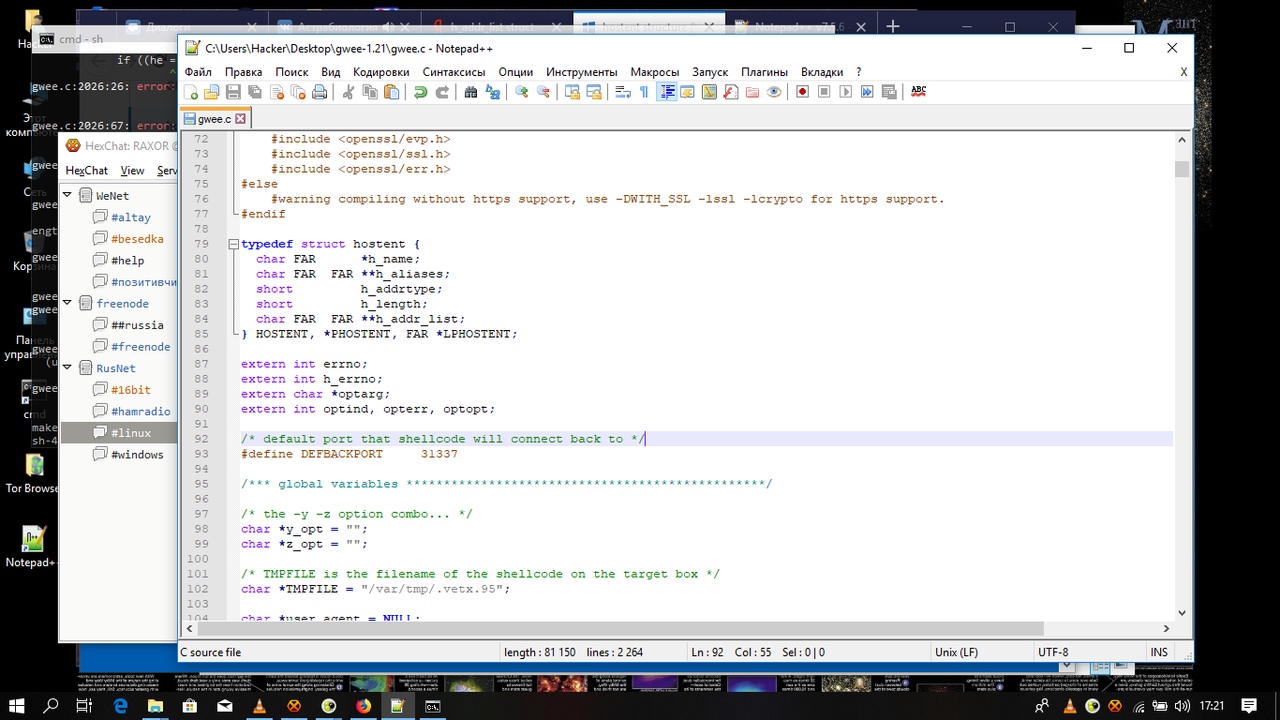This screenshot has width=1280, height=720.
Task: Click the Stop recording macro icon
Action: [824, 92]
